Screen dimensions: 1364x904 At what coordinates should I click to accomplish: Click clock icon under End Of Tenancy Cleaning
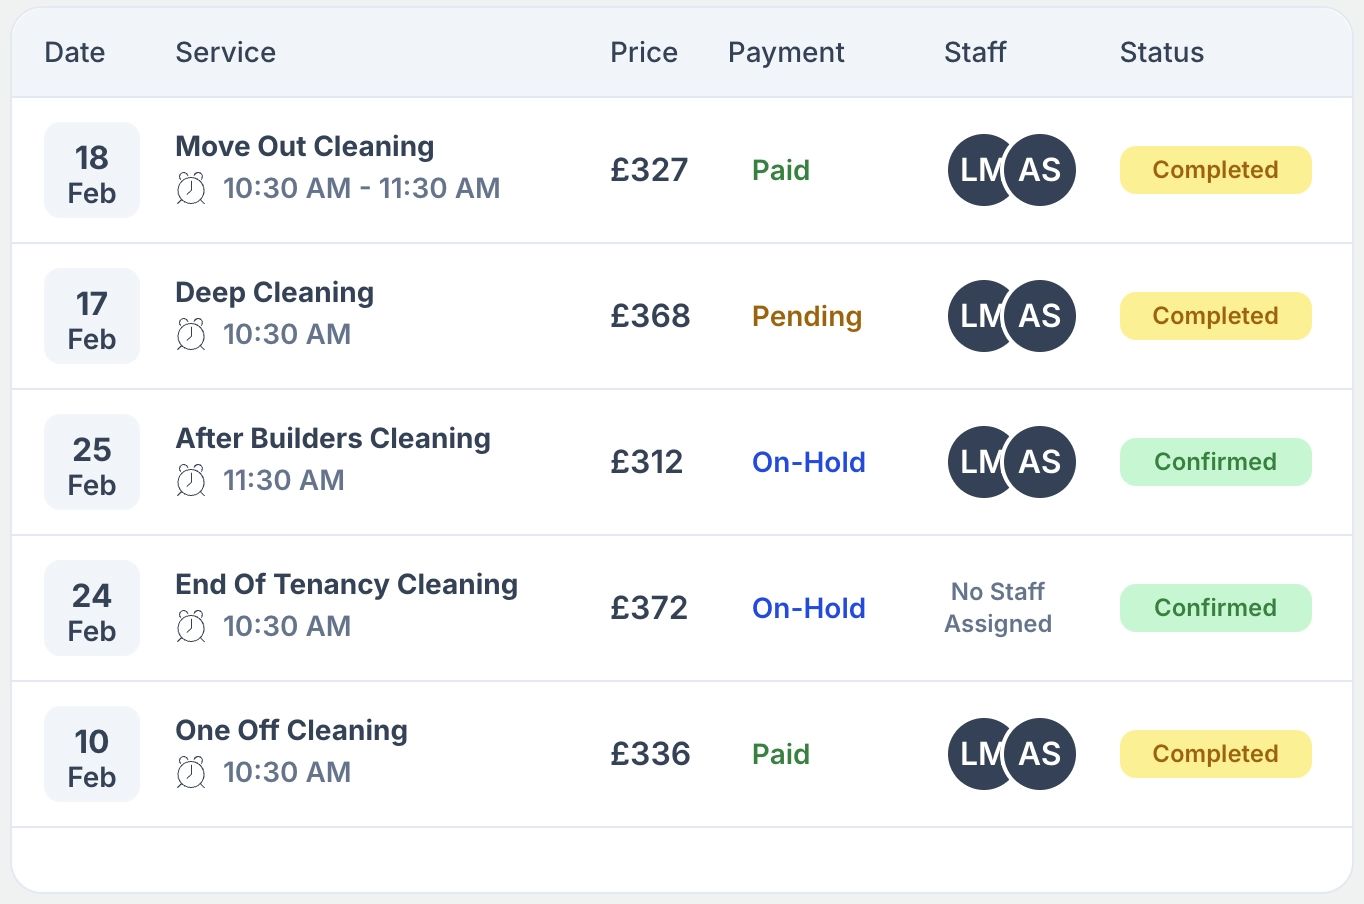(x=191, y=626)
